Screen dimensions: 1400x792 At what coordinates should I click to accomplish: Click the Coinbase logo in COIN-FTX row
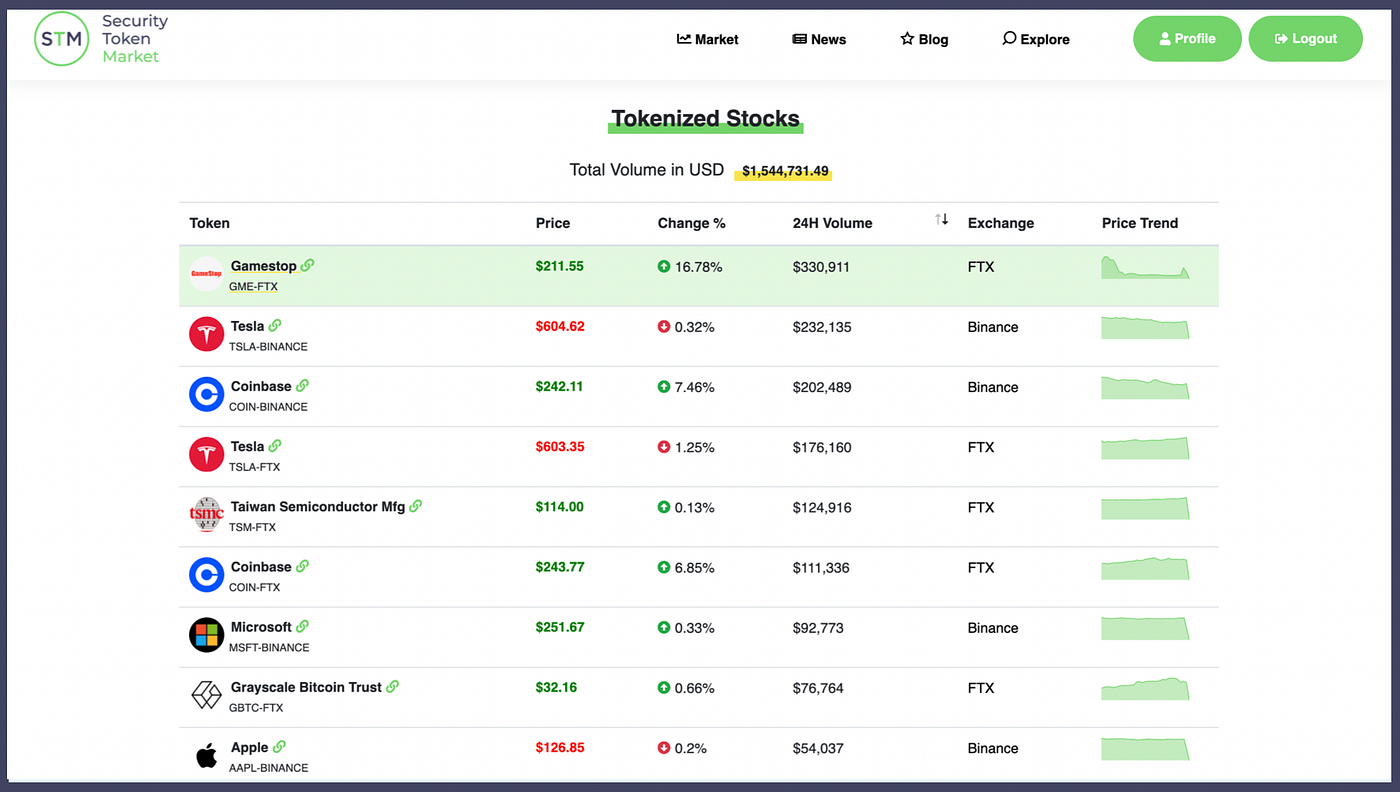[x=207, y=574]
